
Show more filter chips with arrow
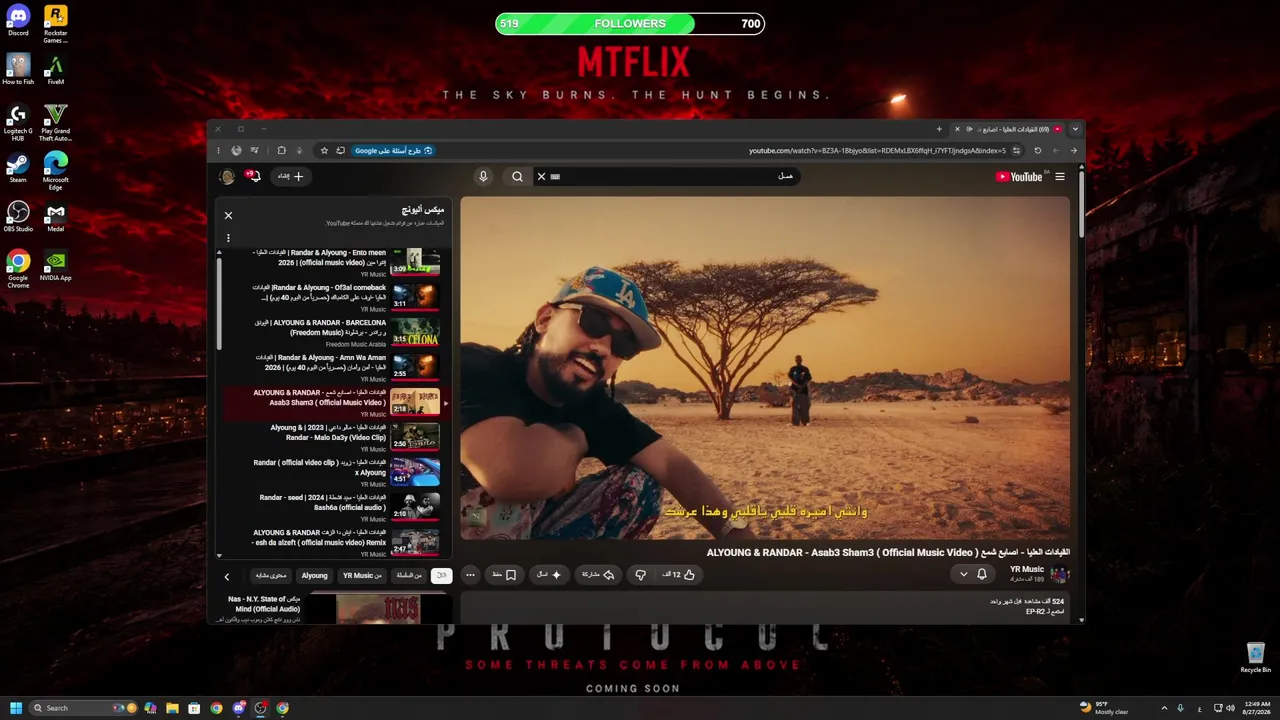coord(227,576)
